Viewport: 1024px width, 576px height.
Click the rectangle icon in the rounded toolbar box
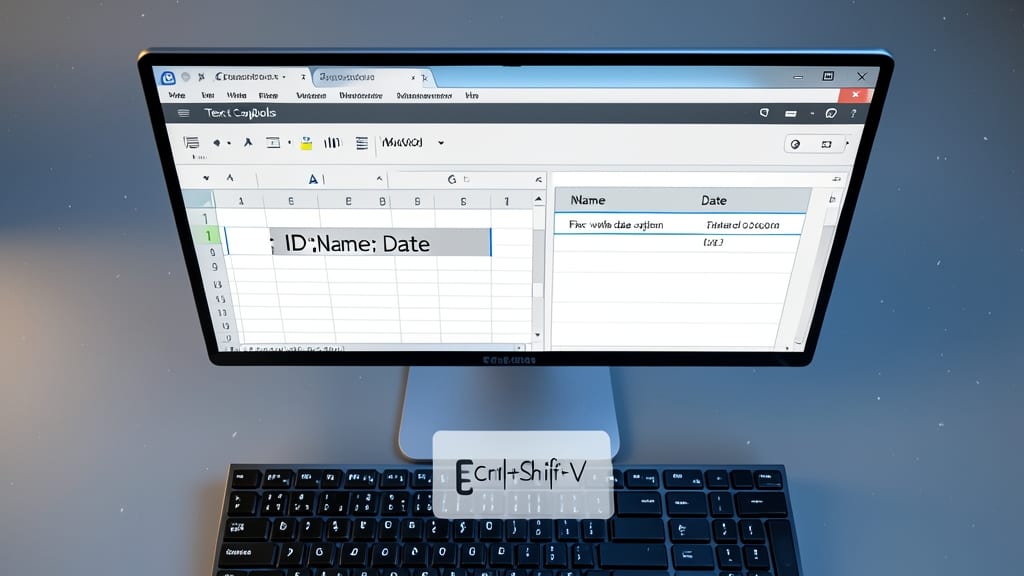pyautogui.click(x=826, y=144)
